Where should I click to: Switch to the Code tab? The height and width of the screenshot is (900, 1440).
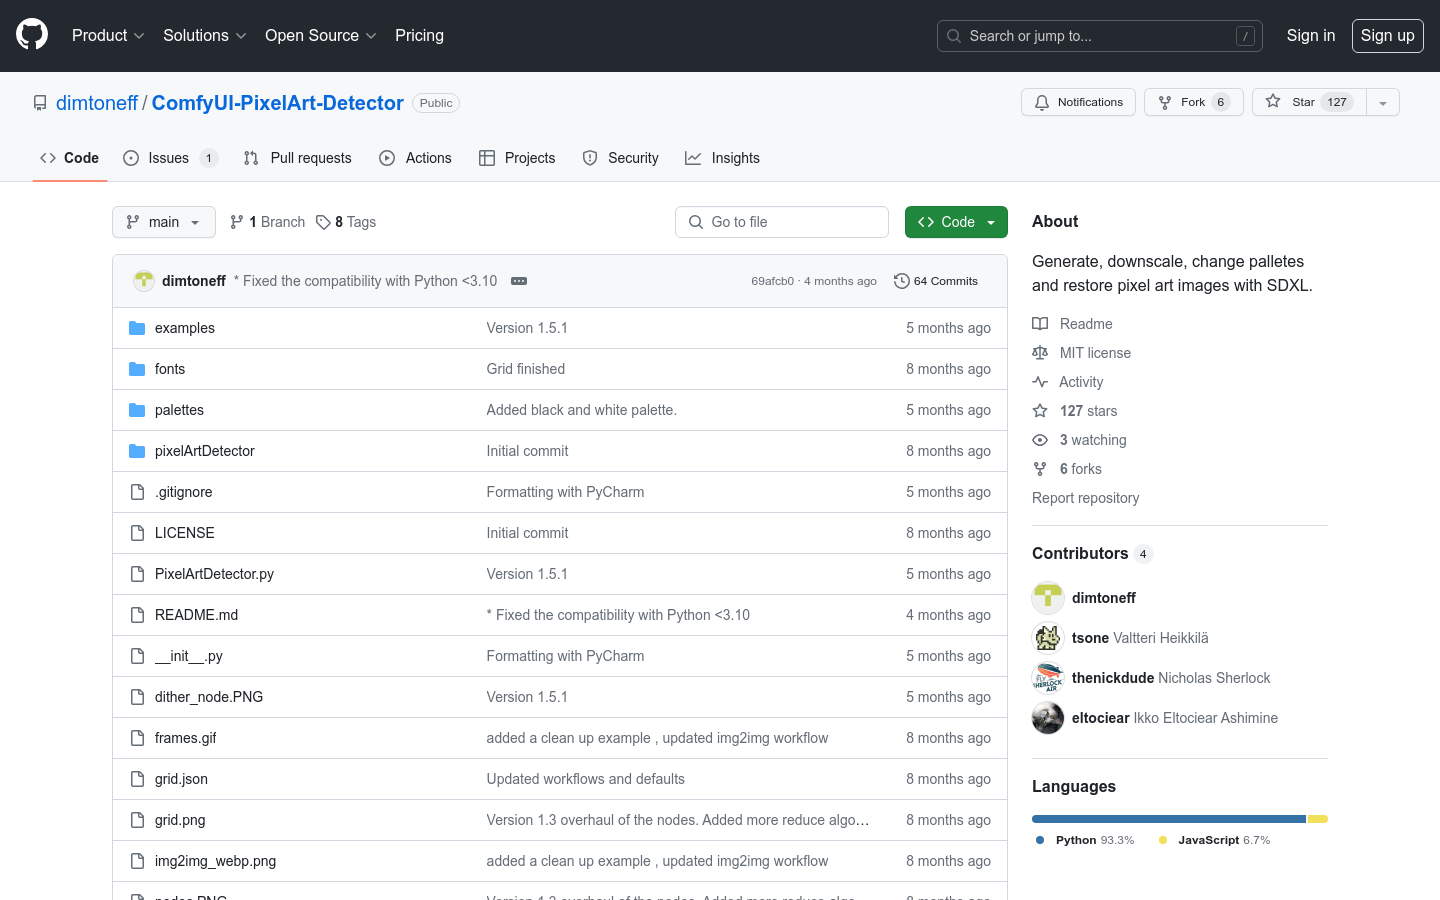click(x=70, y=158)
